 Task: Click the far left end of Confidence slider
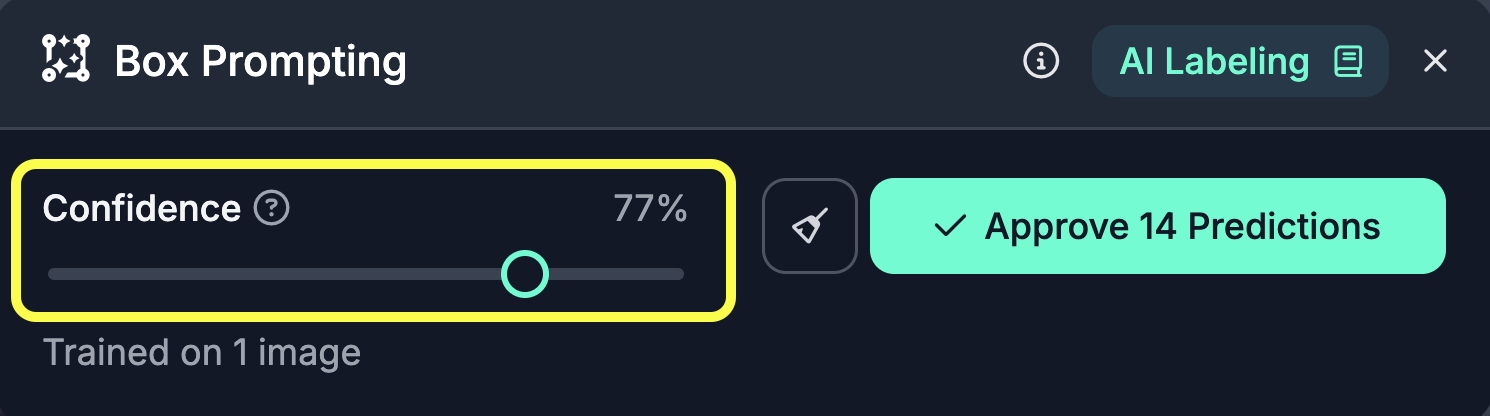point(52,273)
